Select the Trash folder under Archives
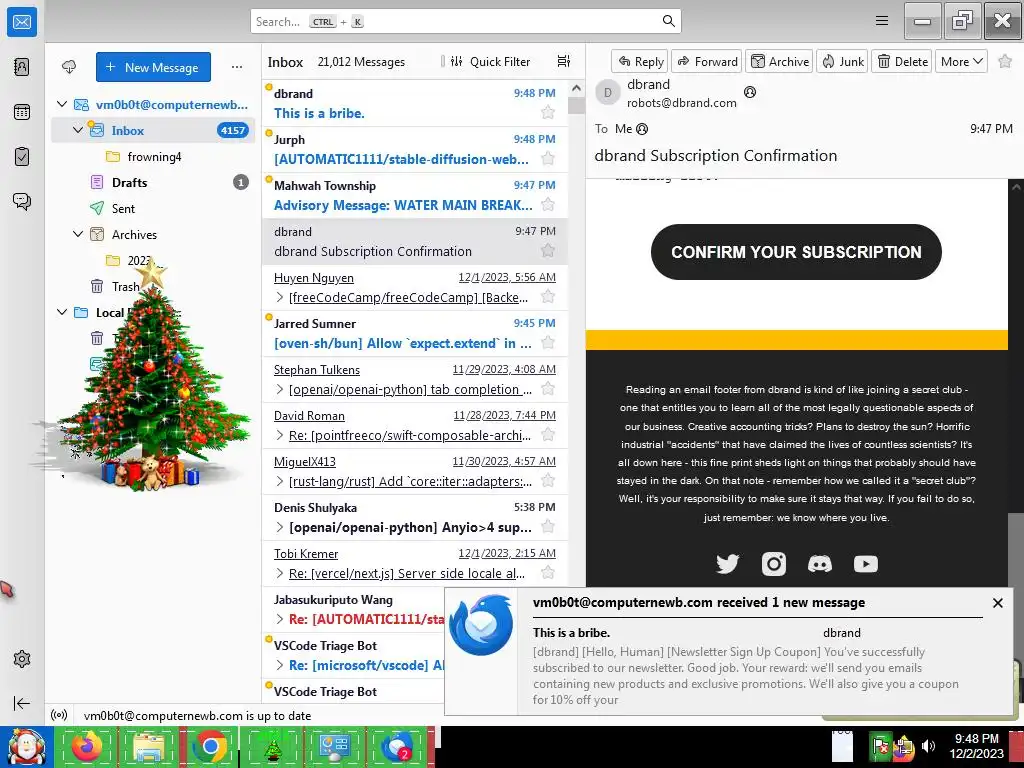This screenshot has width=1024, height=768. (153, 286)
